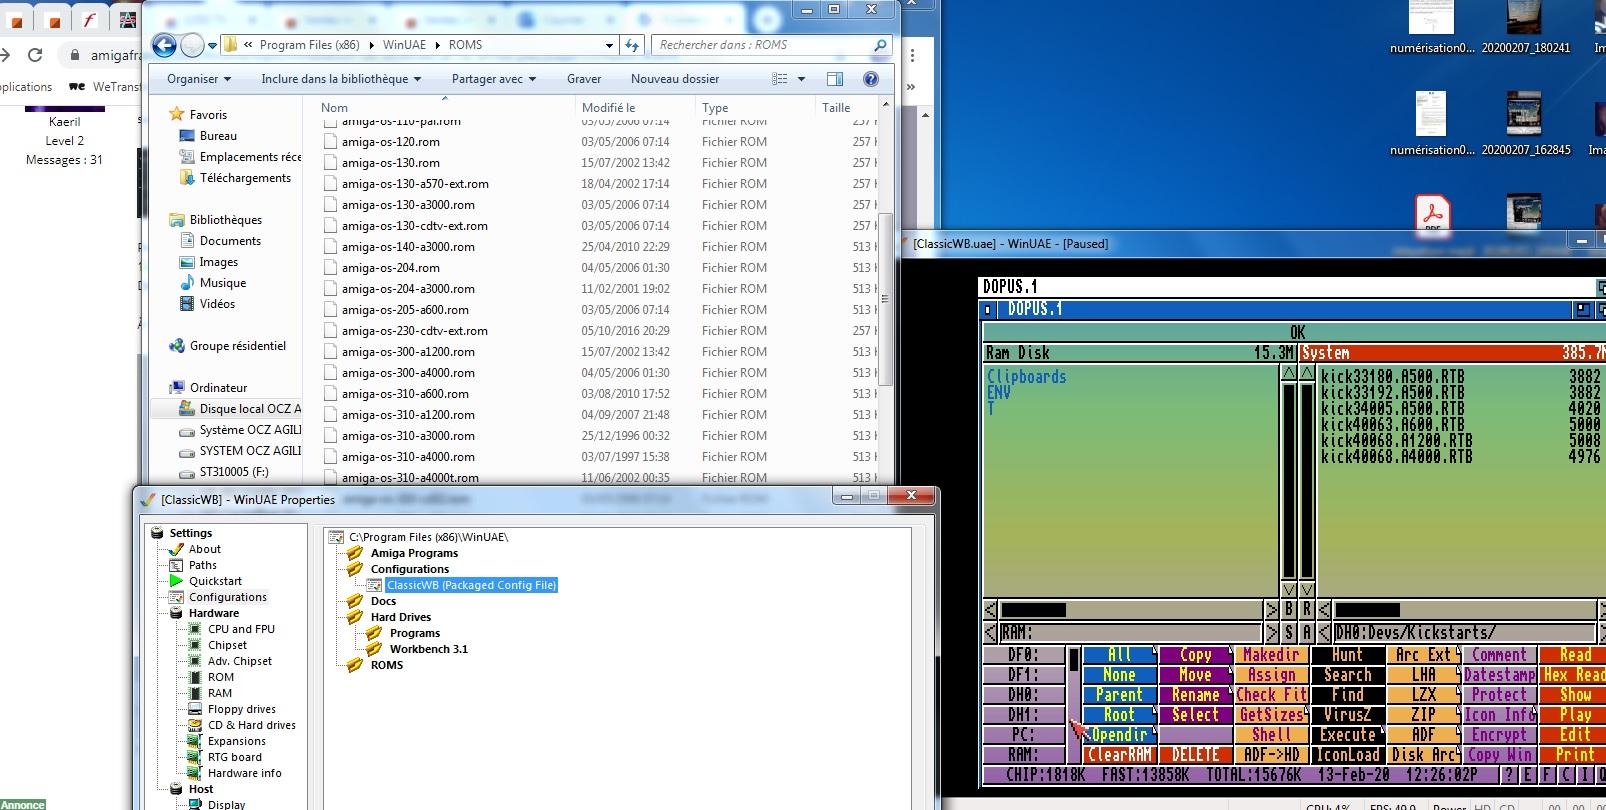Click the ROMS segment in the address path
Image resolution: width=1606 pixels, height=810 pixels.
click(x=465, y=45)
